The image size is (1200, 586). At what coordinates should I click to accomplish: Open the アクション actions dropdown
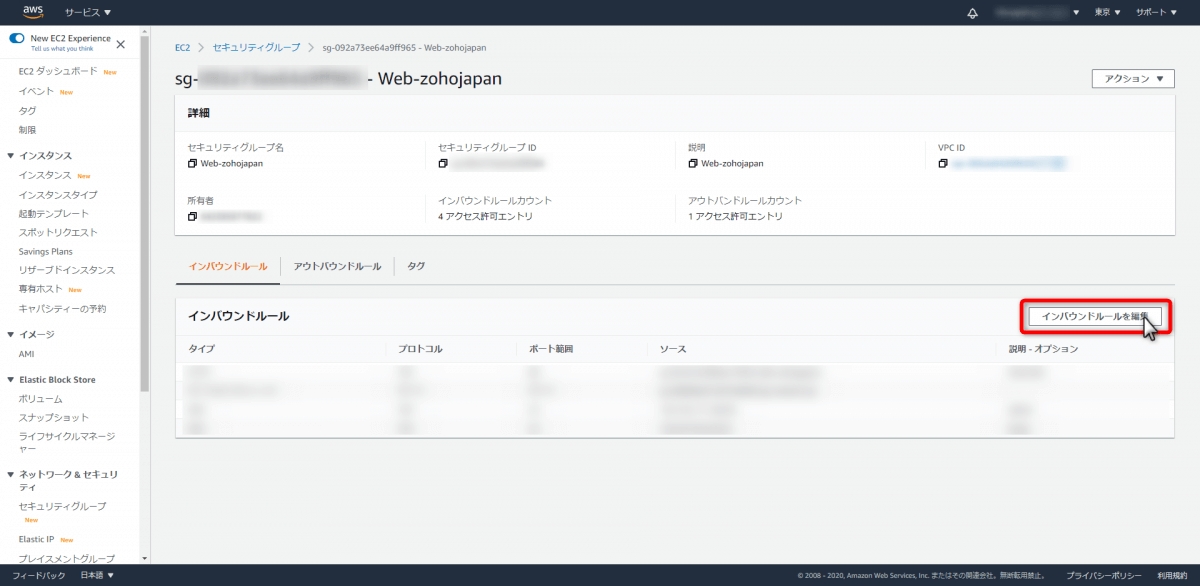pyautogui.click(x=1133, y=79)
